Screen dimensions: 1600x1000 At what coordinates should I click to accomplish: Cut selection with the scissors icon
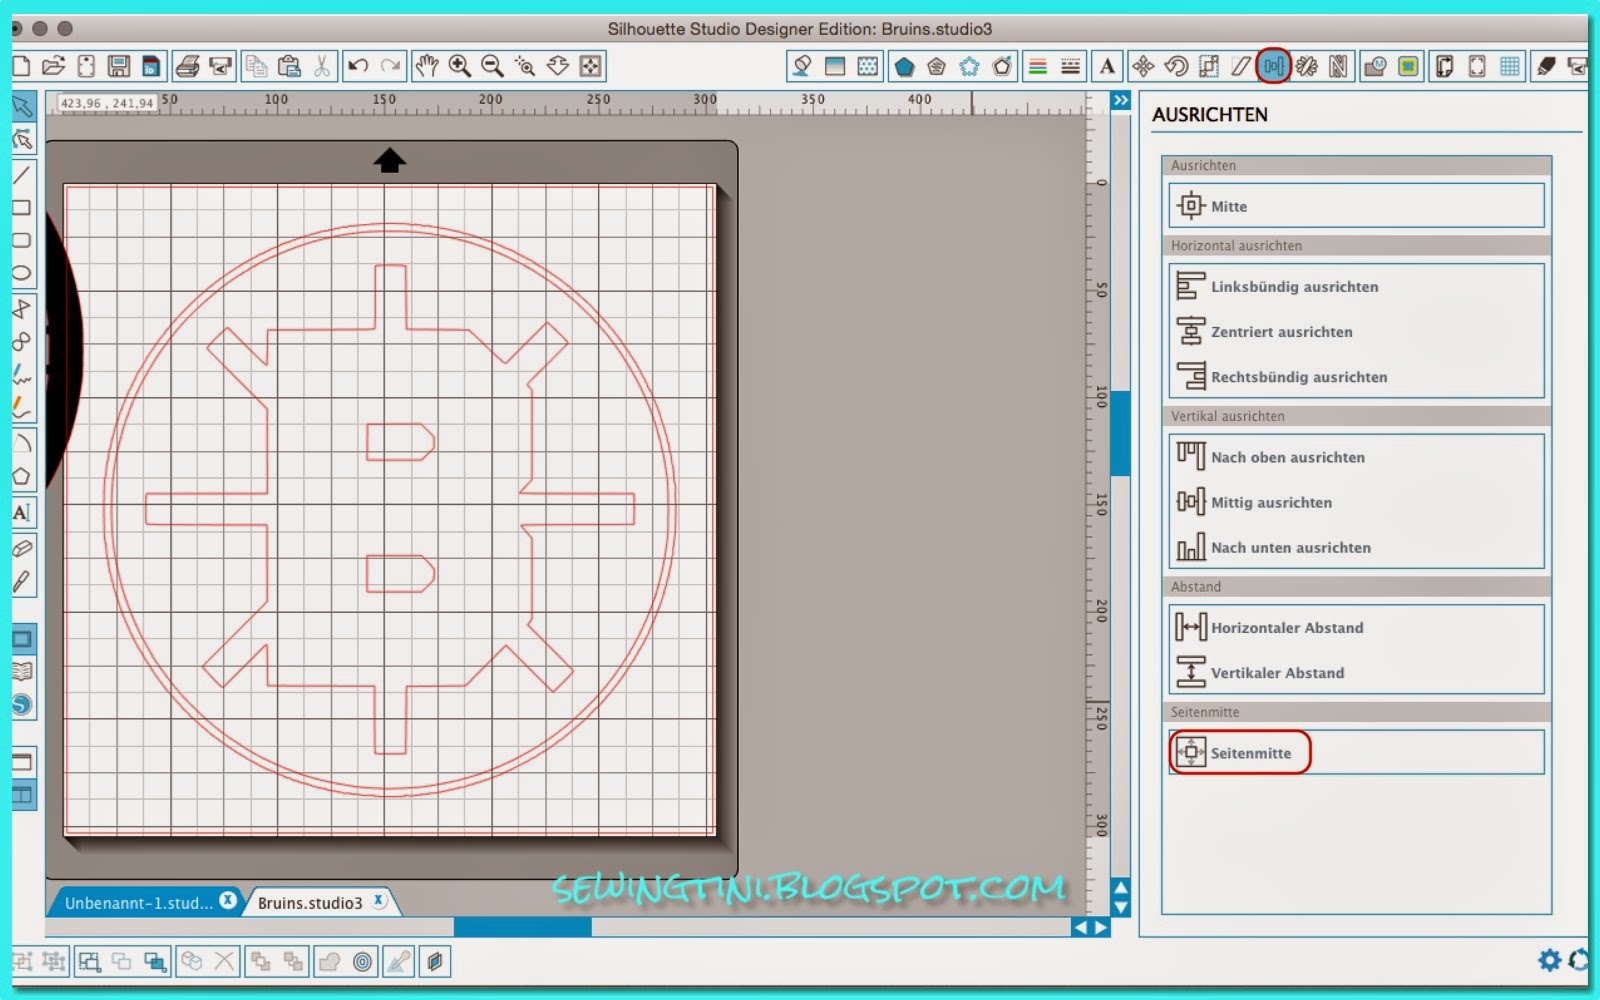(x=321, y=67)
